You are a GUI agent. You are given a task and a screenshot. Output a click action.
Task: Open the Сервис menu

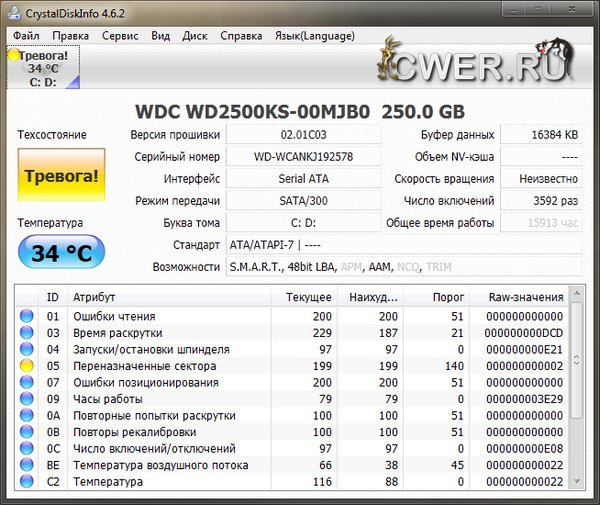click(120, 35)
